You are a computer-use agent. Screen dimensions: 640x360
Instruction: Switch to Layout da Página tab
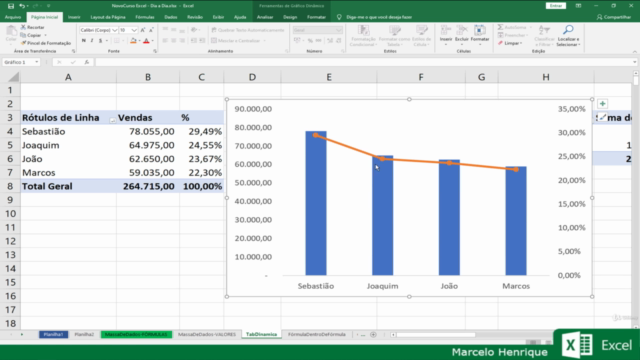click(108, 17)
